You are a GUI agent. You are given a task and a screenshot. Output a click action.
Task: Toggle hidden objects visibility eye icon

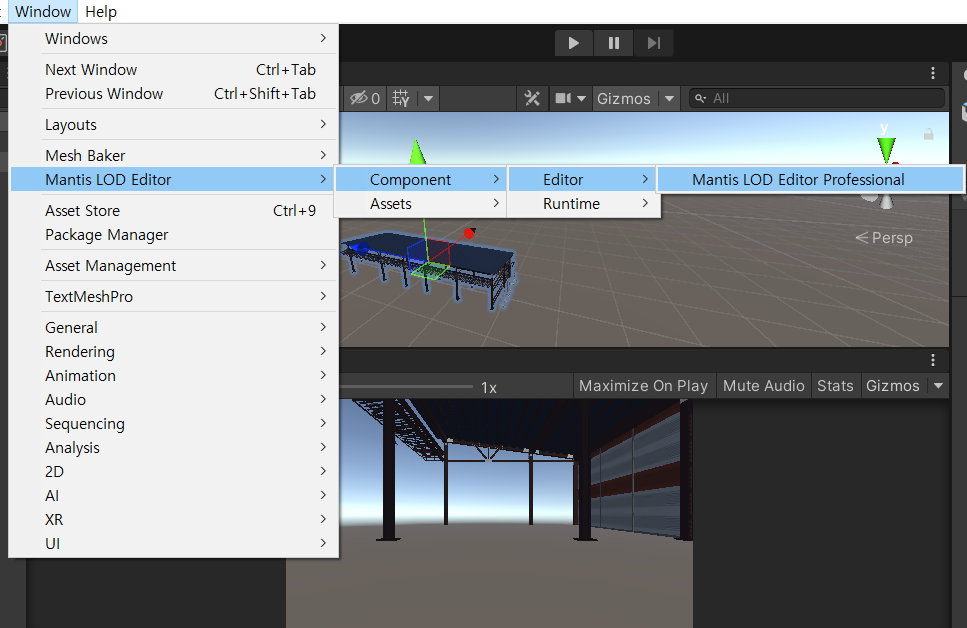coord(364,98)
